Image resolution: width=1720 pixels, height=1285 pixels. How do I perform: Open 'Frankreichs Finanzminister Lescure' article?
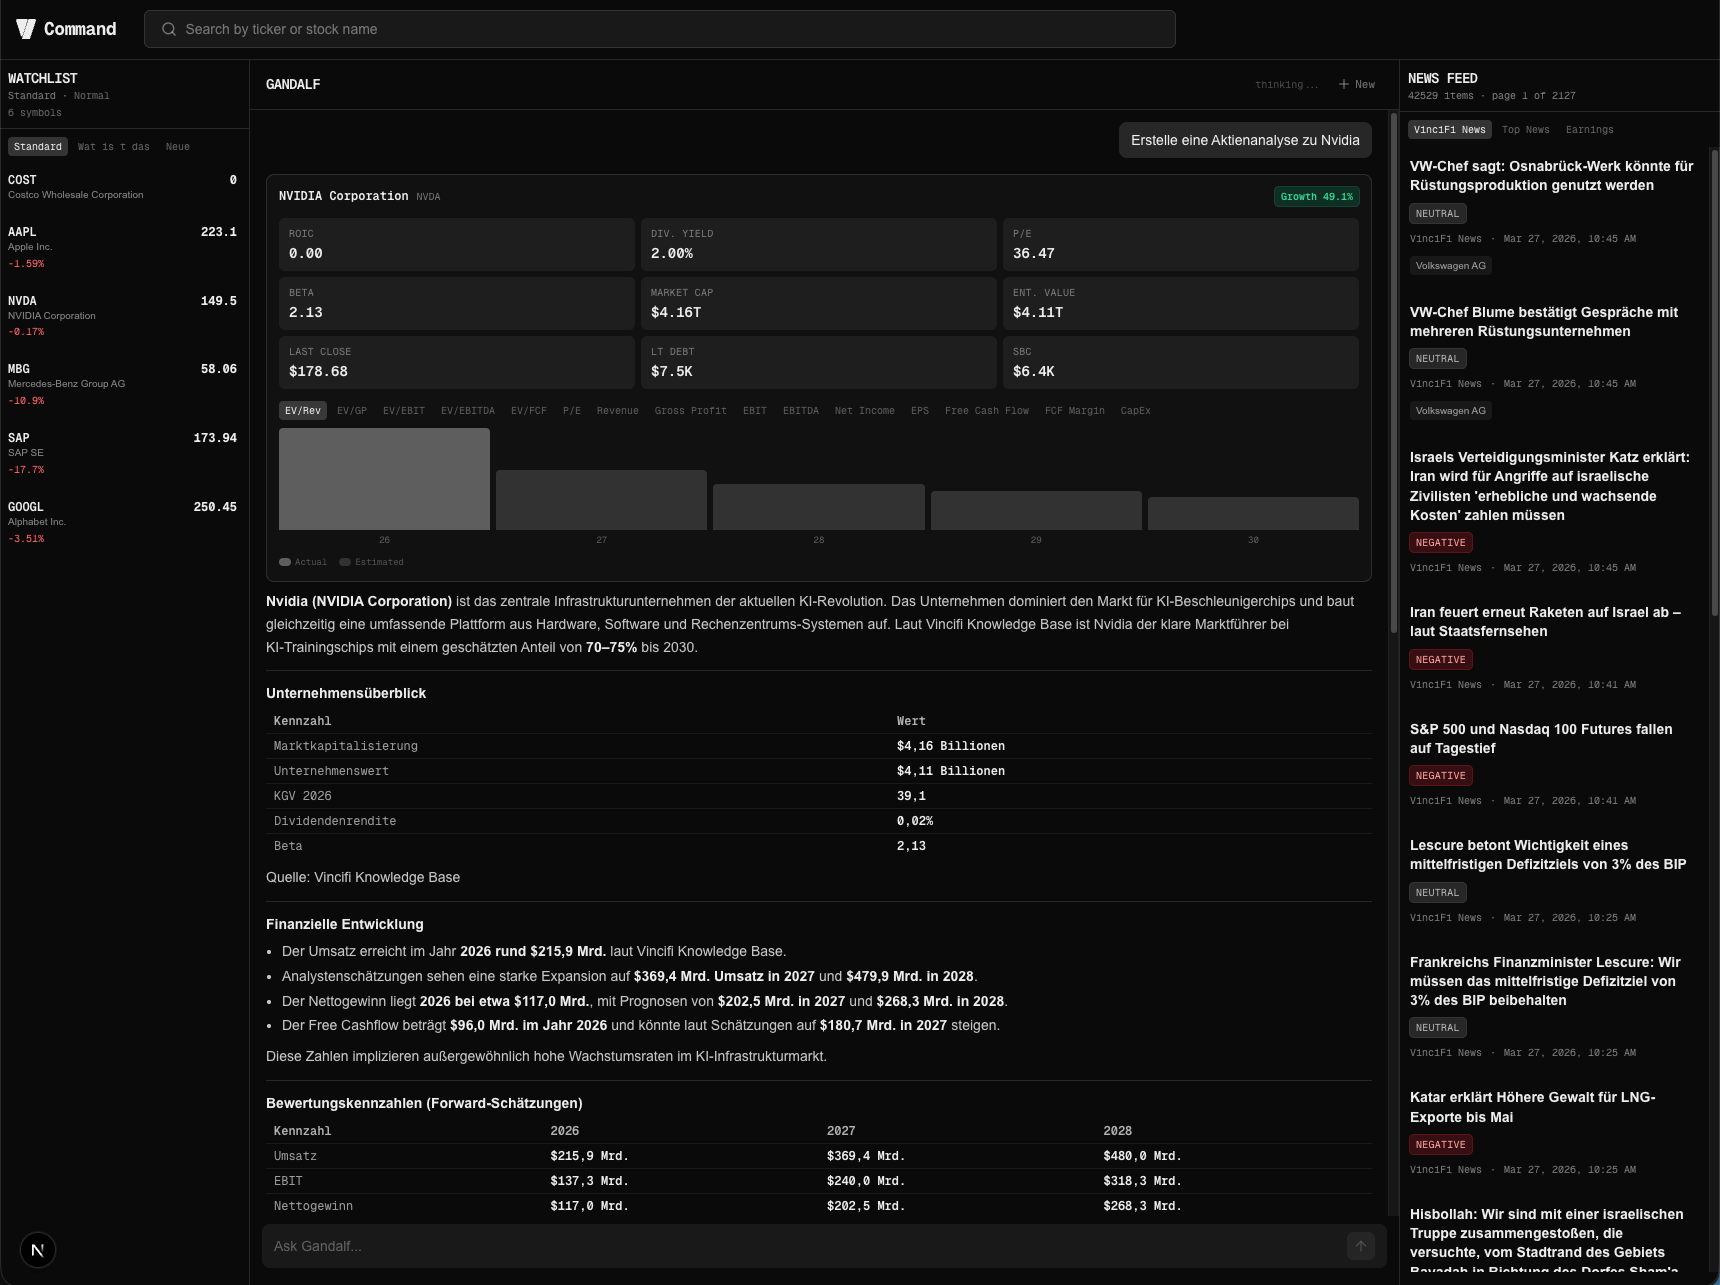[x=1546, y=981]
